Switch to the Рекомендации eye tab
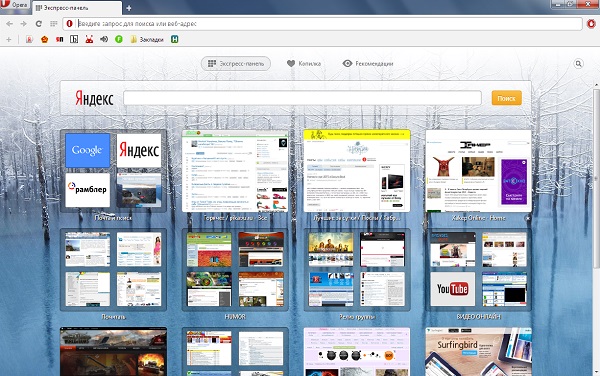Screen dimensions: 600x376 [368, 63]
